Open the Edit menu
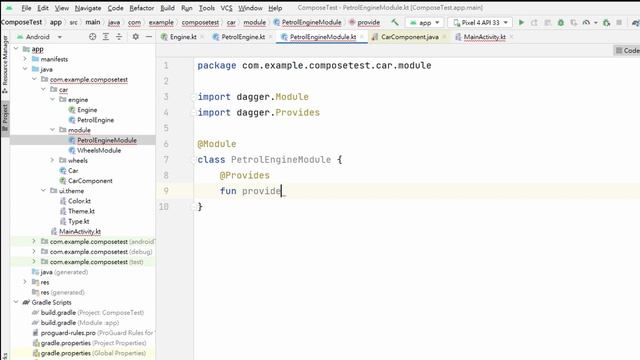This screenshot has height=360, width=640. 43,8
